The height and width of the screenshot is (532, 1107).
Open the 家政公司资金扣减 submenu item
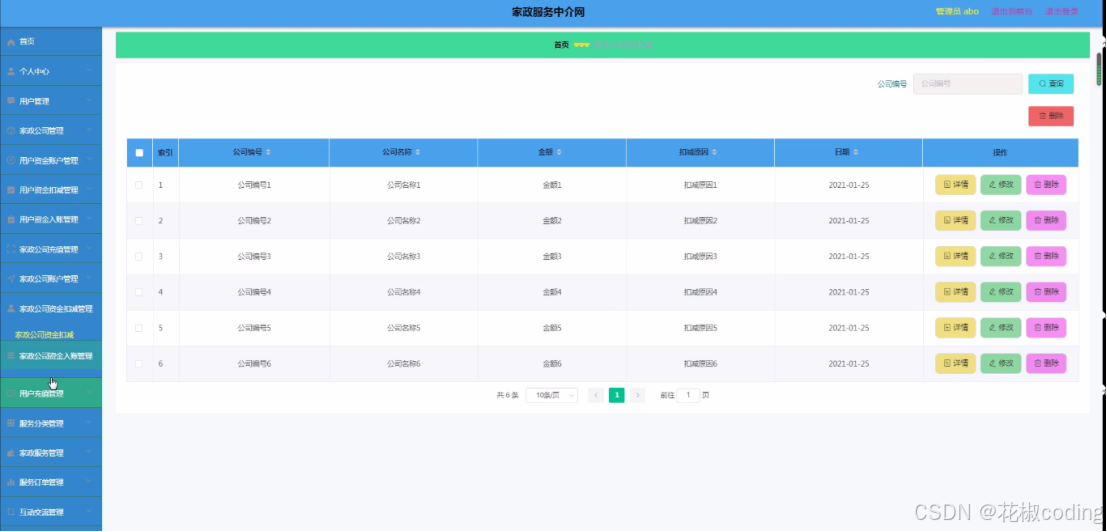tap(44, 334)
